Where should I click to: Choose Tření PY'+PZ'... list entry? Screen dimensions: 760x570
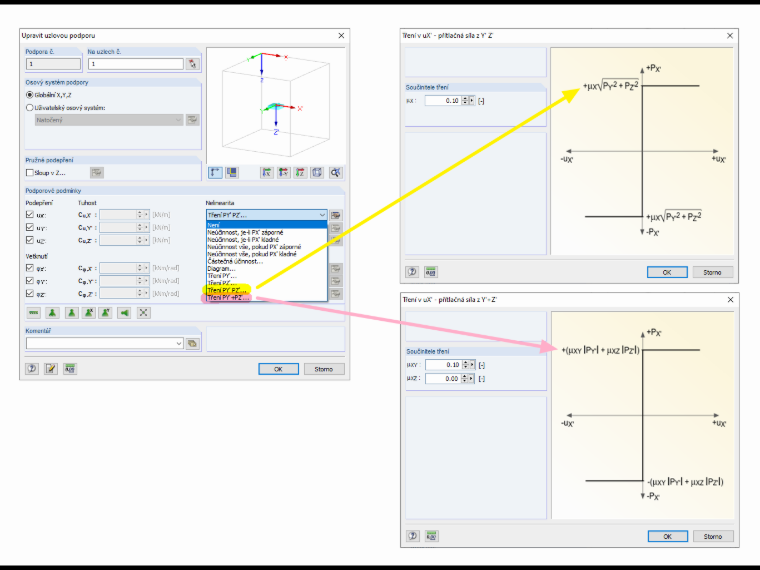(267, 298)
